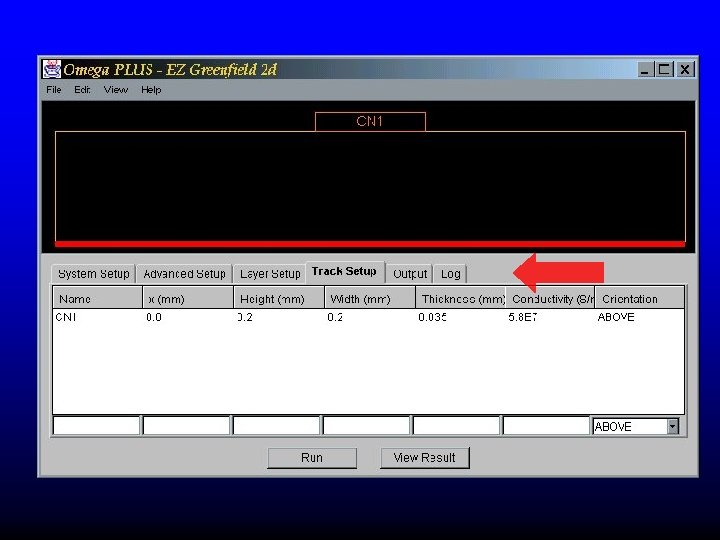Viewport: 720px width, 540px height.
Task: Click the Run button
Action: click(312, 458)
